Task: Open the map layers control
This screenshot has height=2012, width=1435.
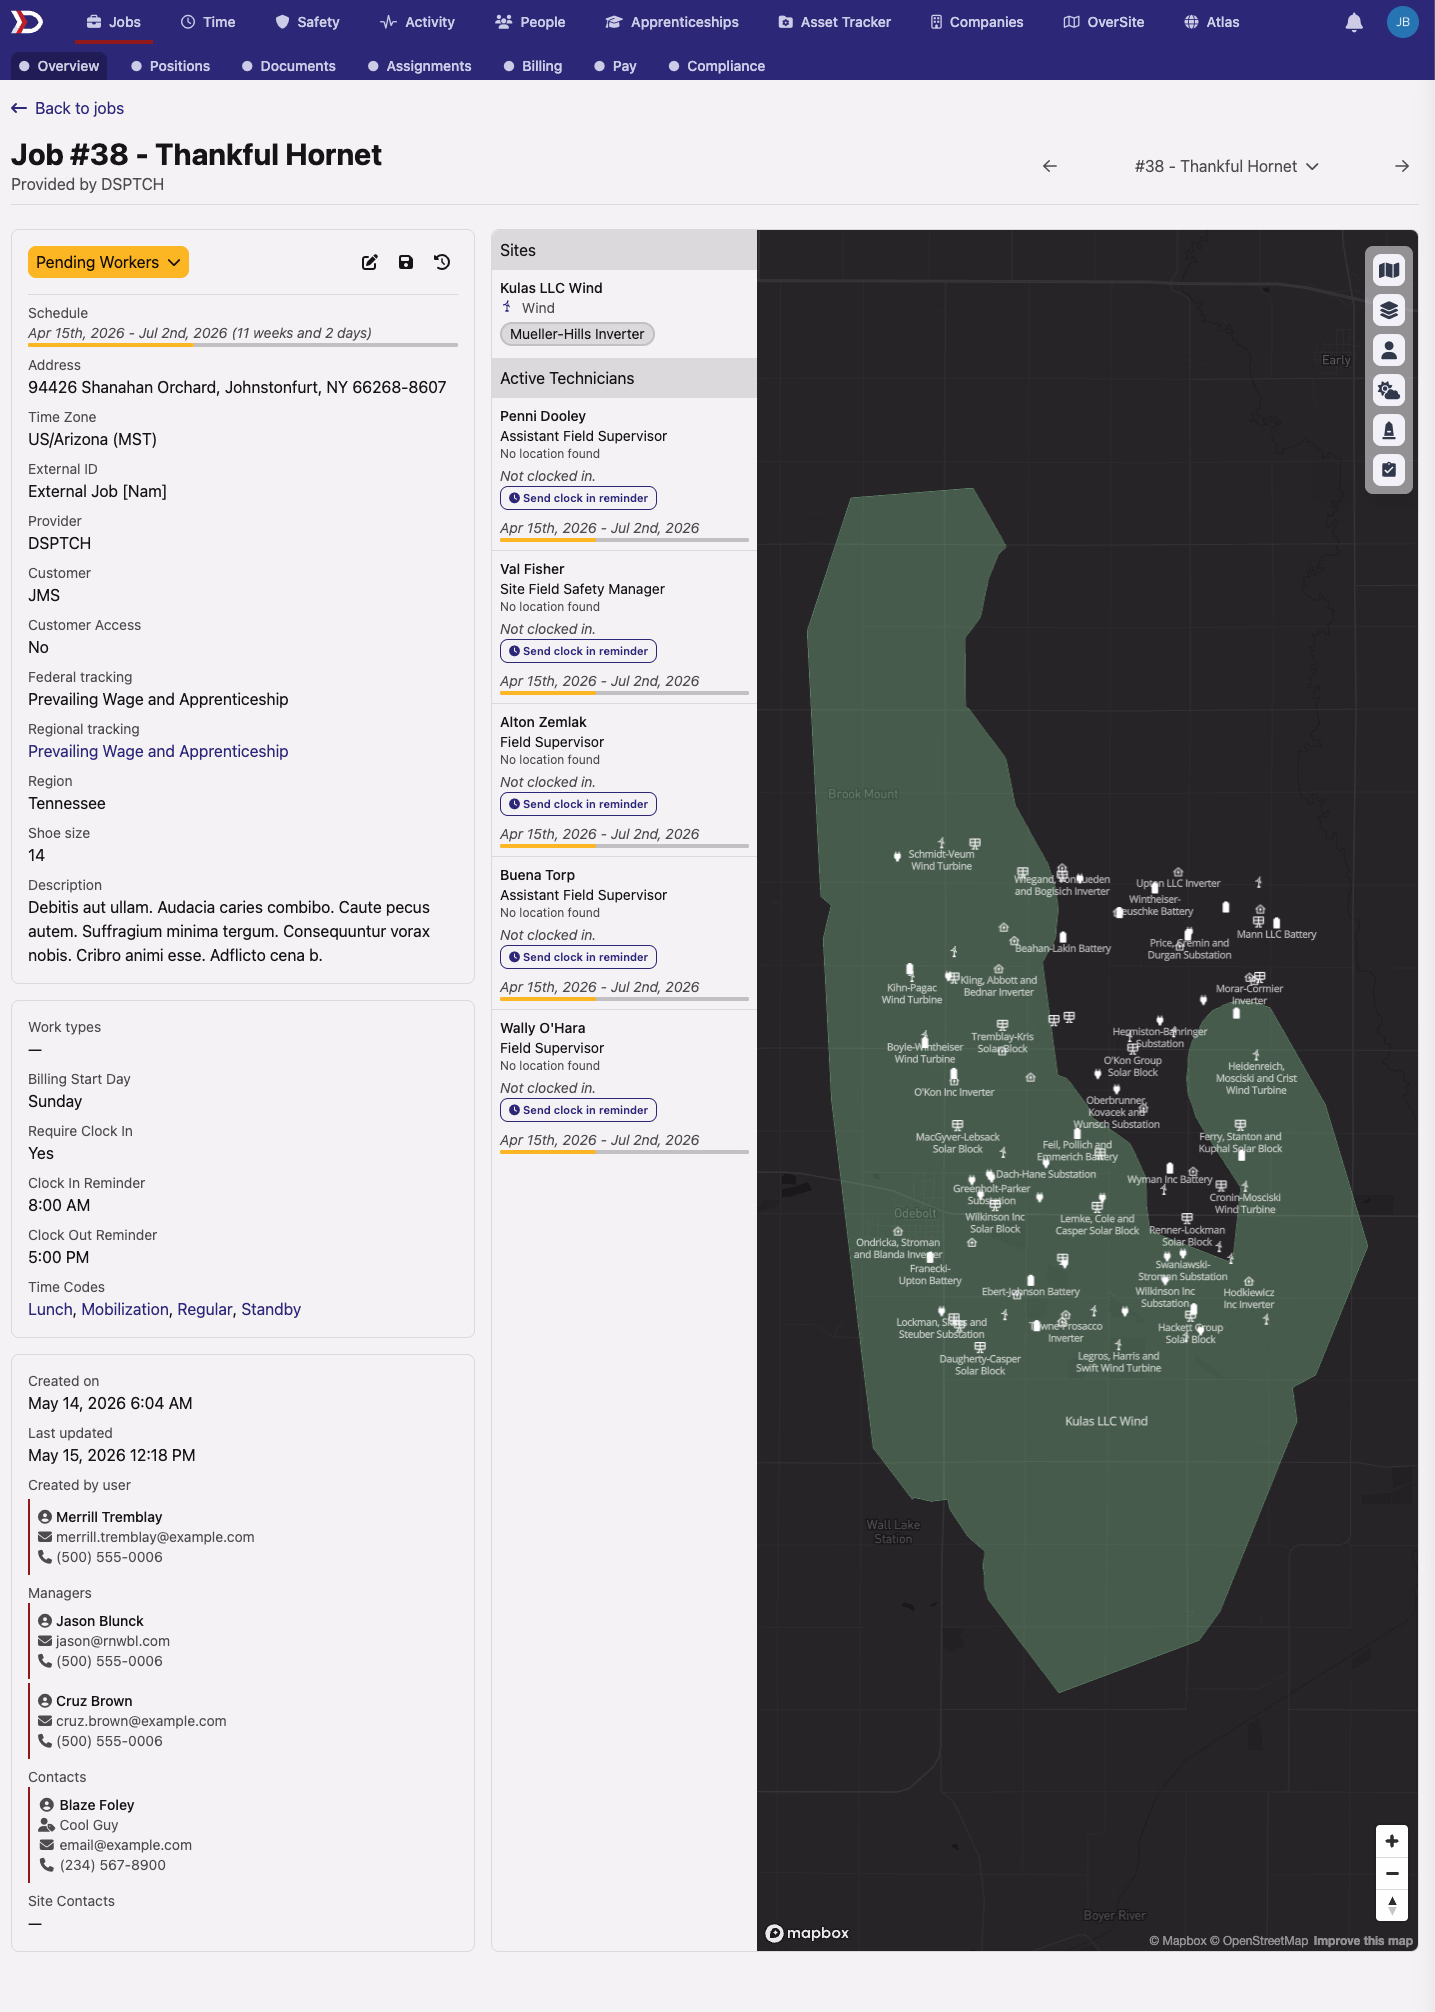Action: pos(1389,310)
